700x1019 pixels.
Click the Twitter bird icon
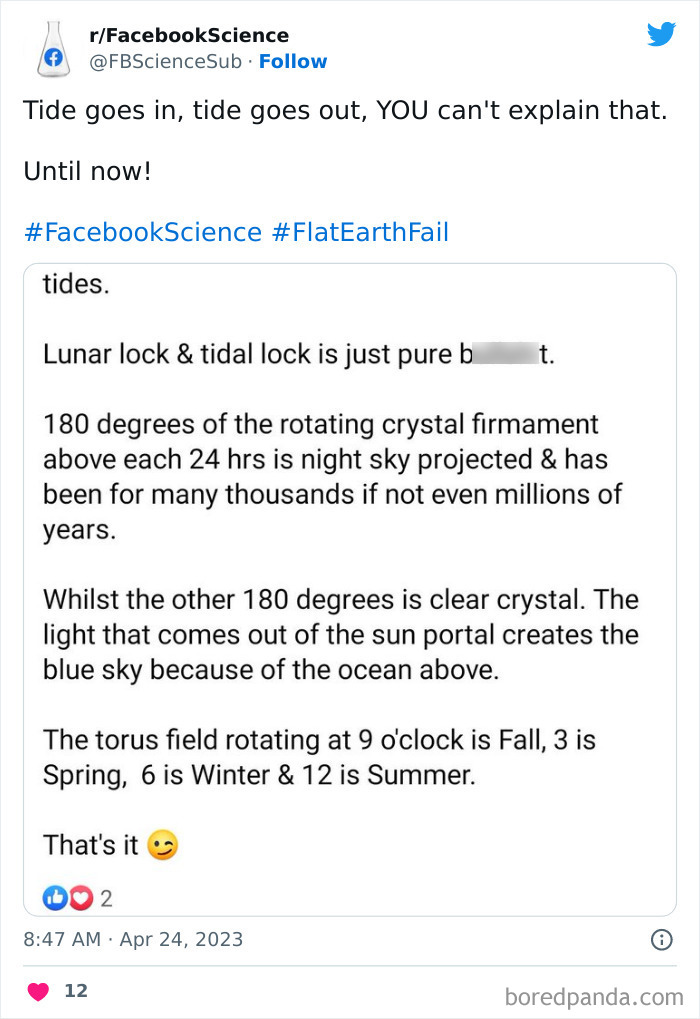662,34
